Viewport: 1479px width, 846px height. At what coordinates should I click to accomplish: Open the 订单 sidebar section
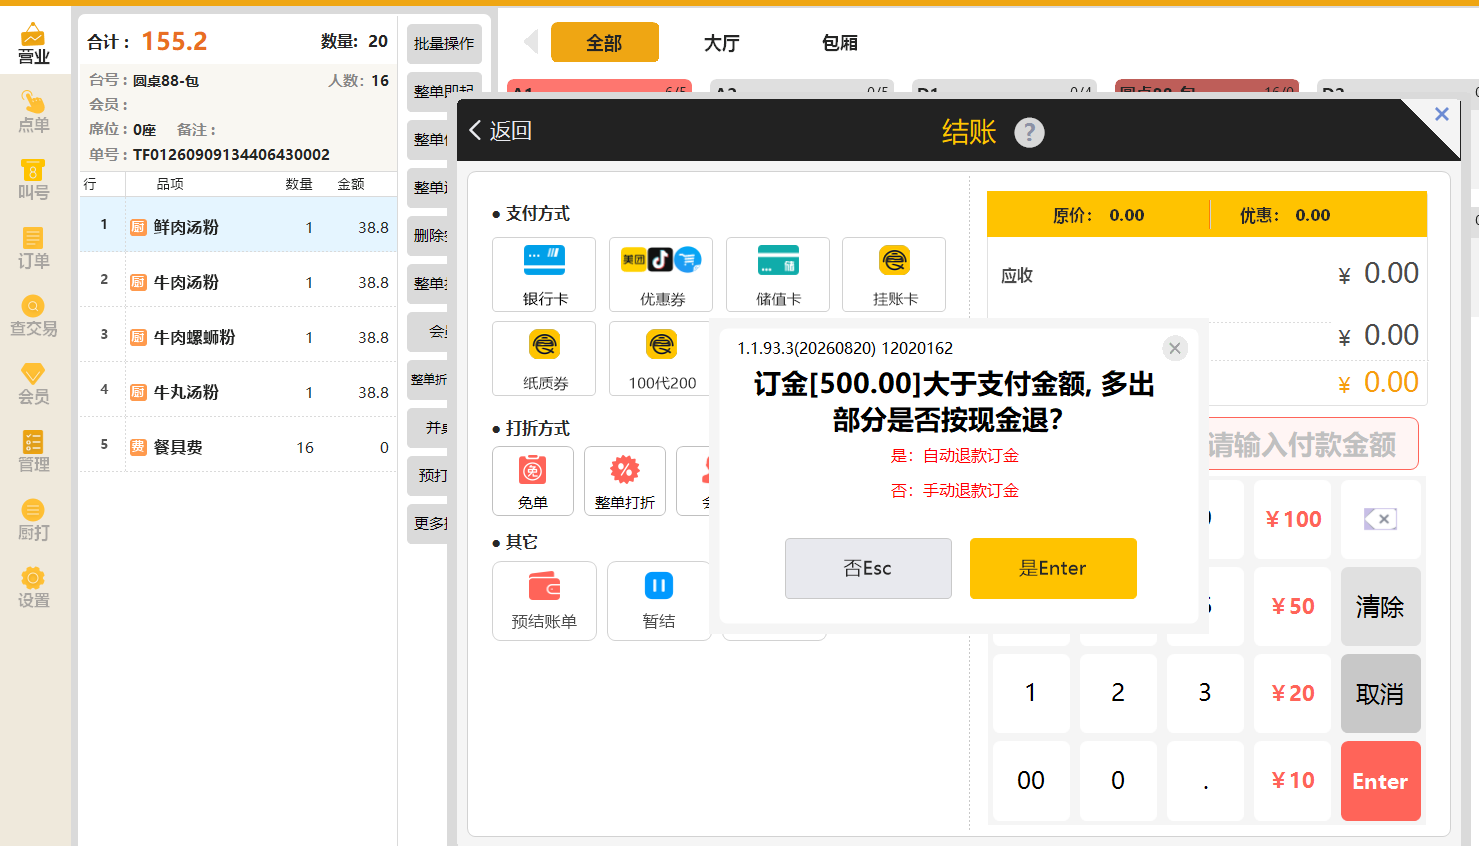point(34,247)
